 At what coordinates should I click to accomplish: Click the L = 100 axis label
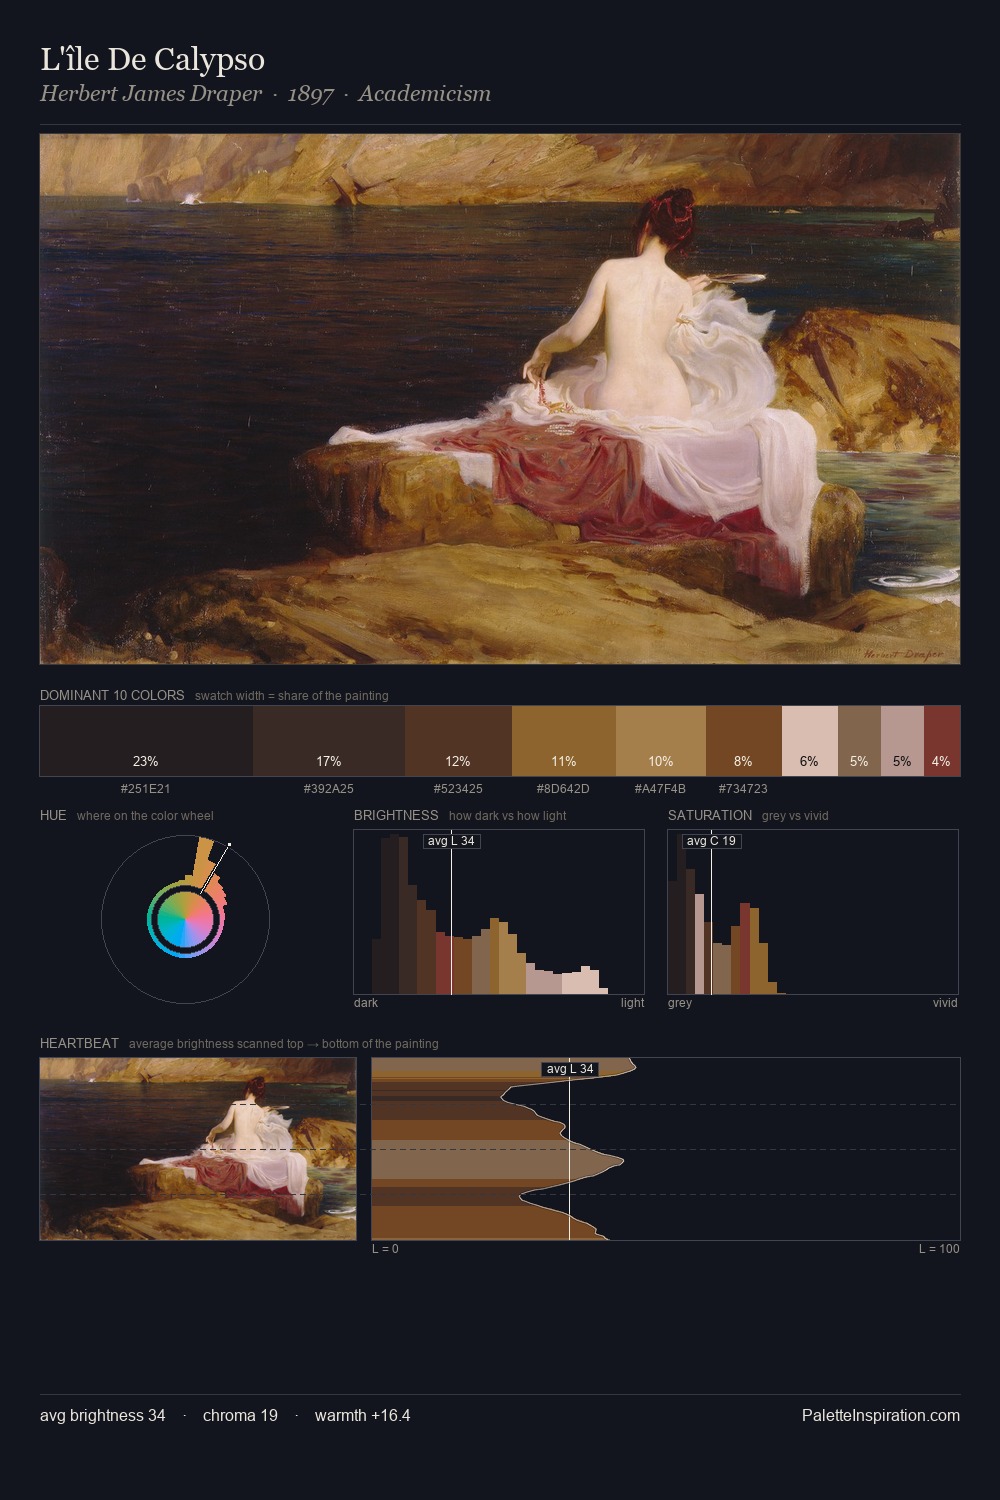(x=939, y=1249)
